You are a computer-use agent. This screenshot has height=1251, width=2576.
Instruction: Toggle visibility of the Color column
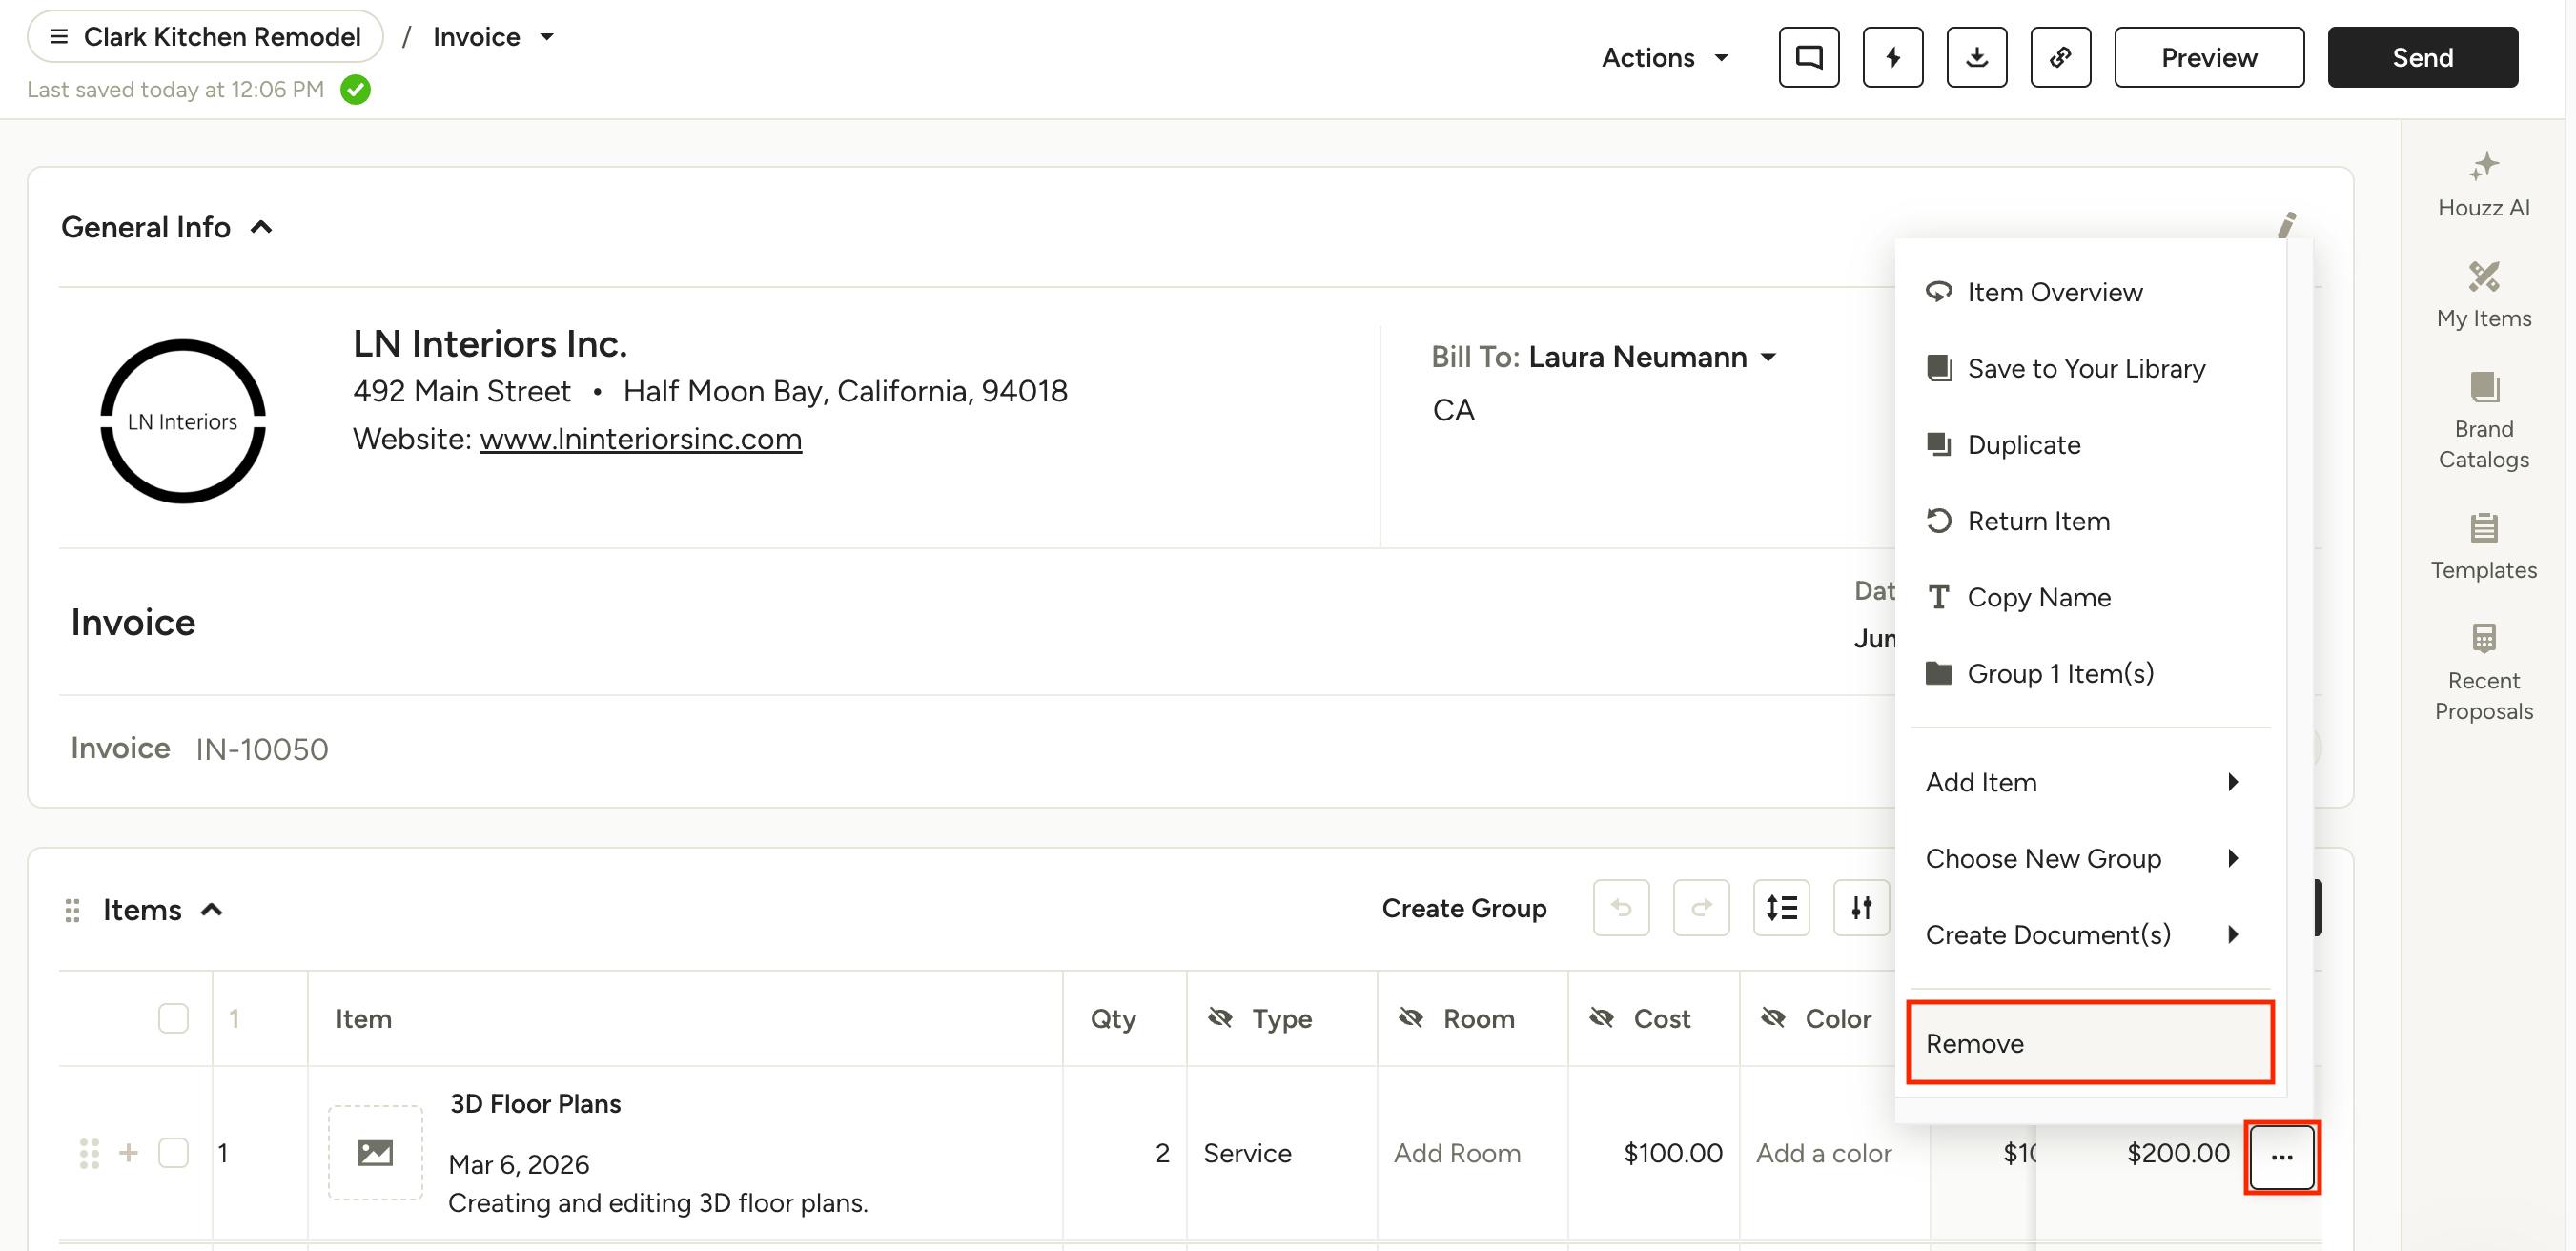(x=1772, y=1018)
